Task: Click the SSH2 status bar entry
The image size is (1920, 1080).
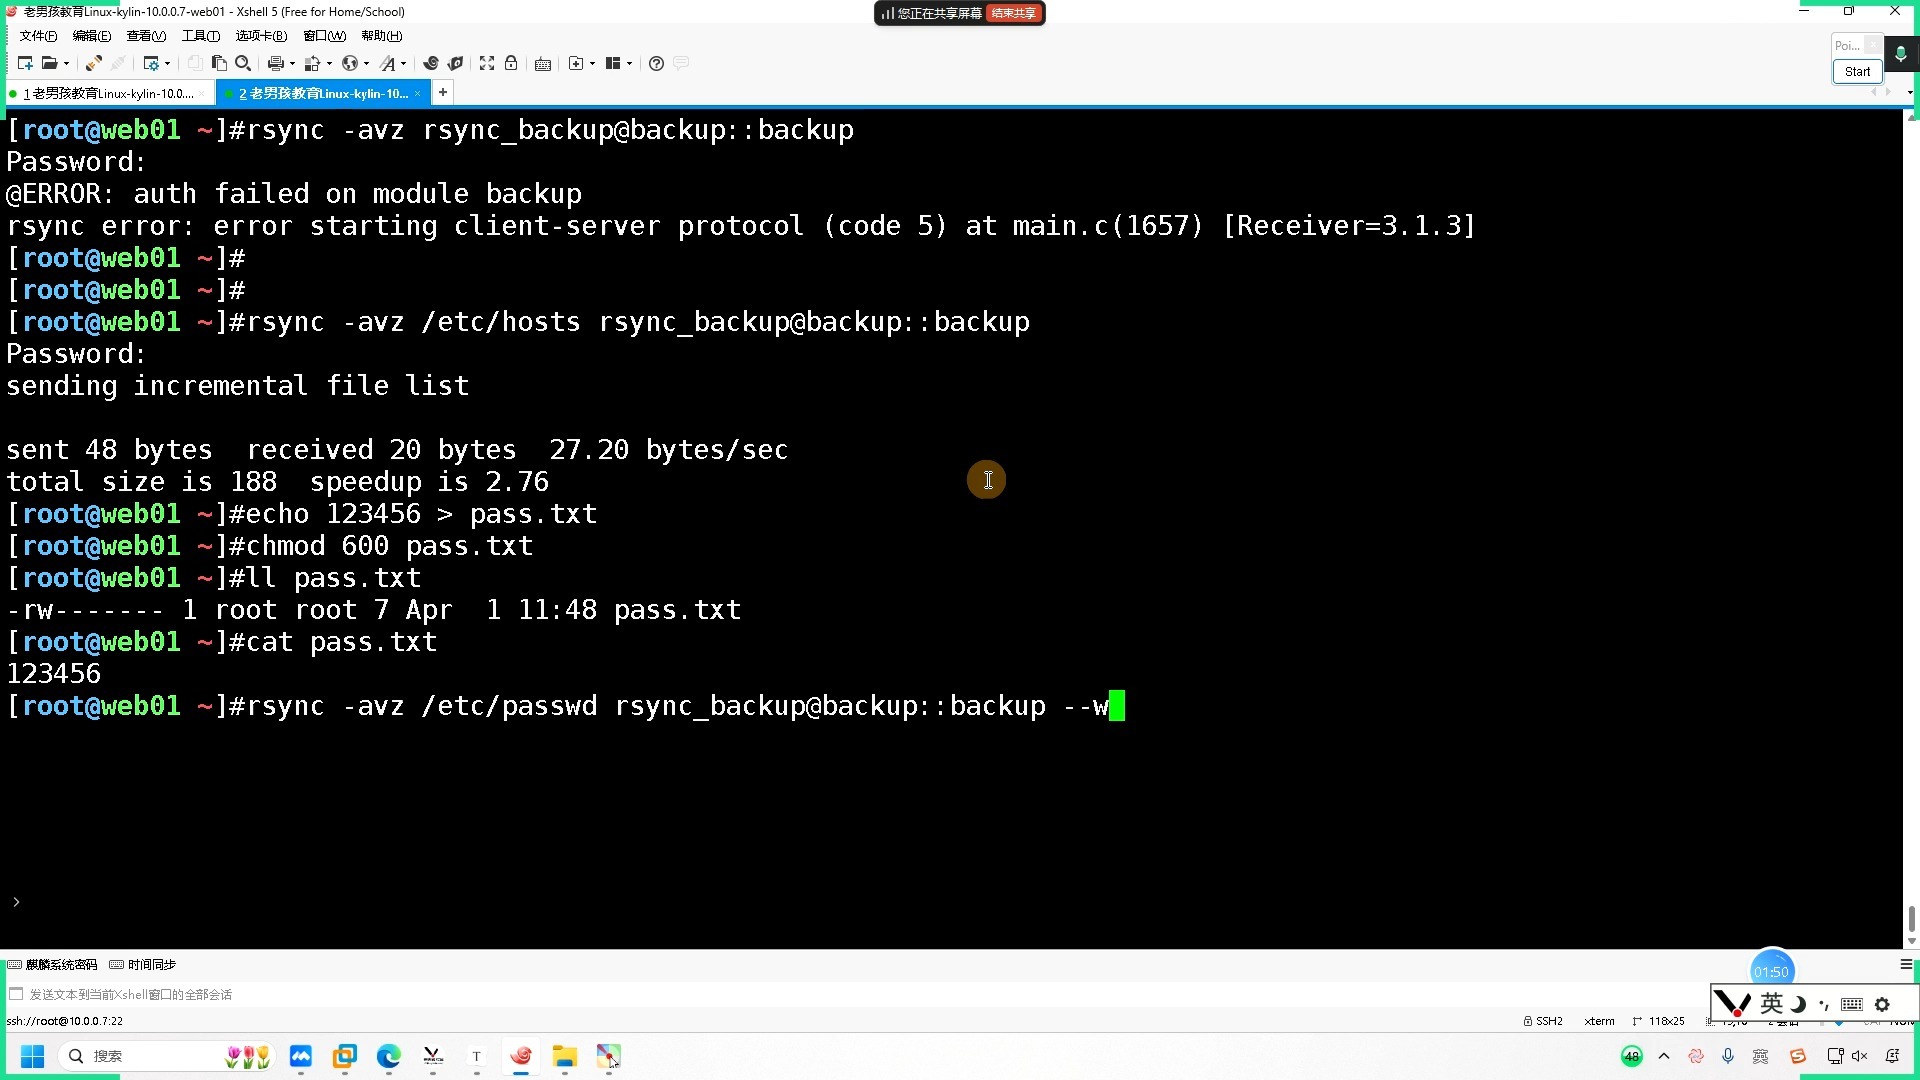Action: (1543, 1021)
